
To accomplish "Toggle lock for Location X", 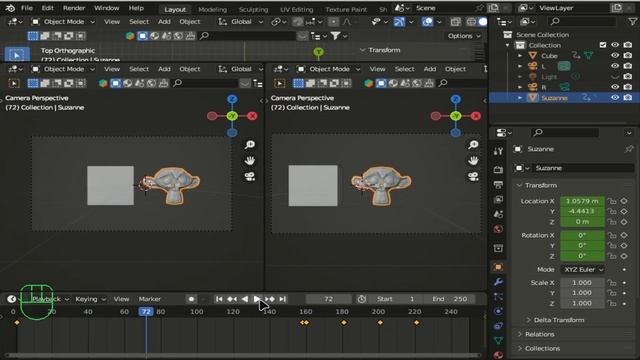I will coord(611,201).
